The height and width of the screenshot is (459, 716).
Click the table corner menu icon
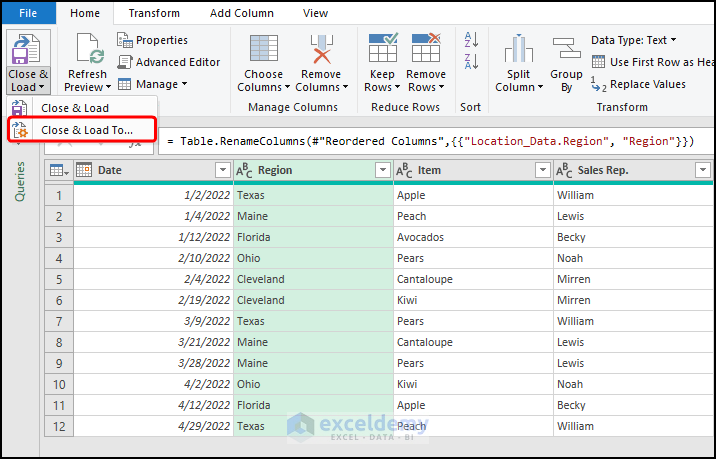pyautogui.click(x=59, y=171)
